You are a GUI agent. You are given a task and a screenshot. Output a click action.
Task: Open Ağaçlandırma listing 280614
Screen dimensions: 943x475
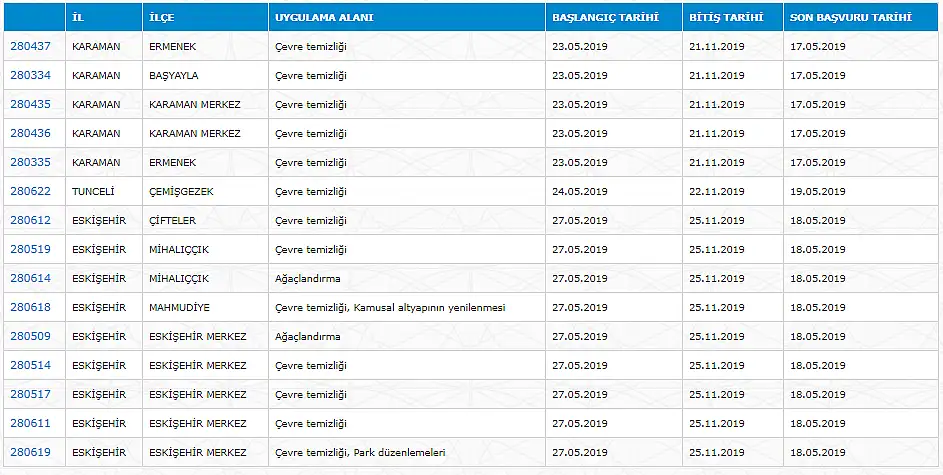30,278
